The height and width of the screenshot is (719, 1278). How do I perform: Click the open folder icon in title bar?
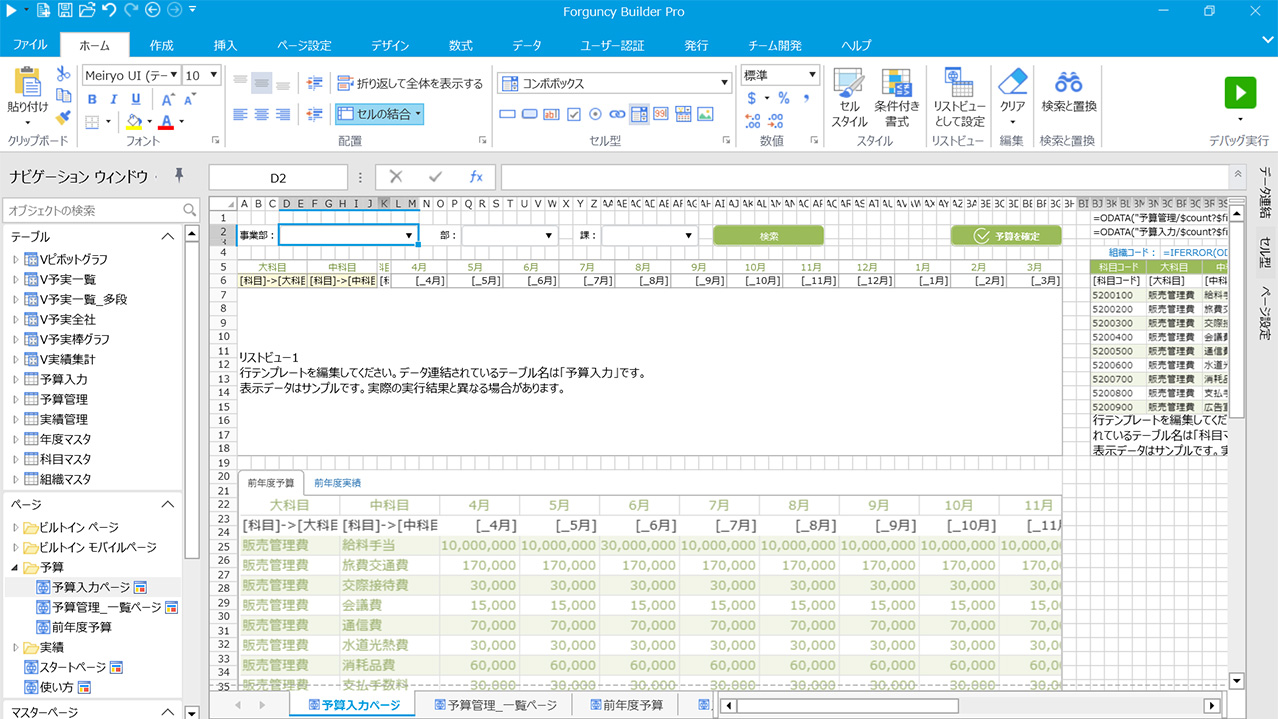(x=86, y=10)
